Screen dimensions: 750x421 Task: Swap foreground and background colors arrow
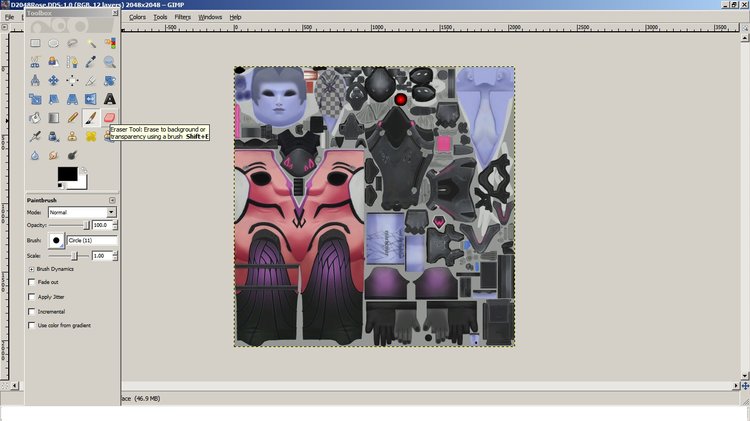(x=84, y=169)
